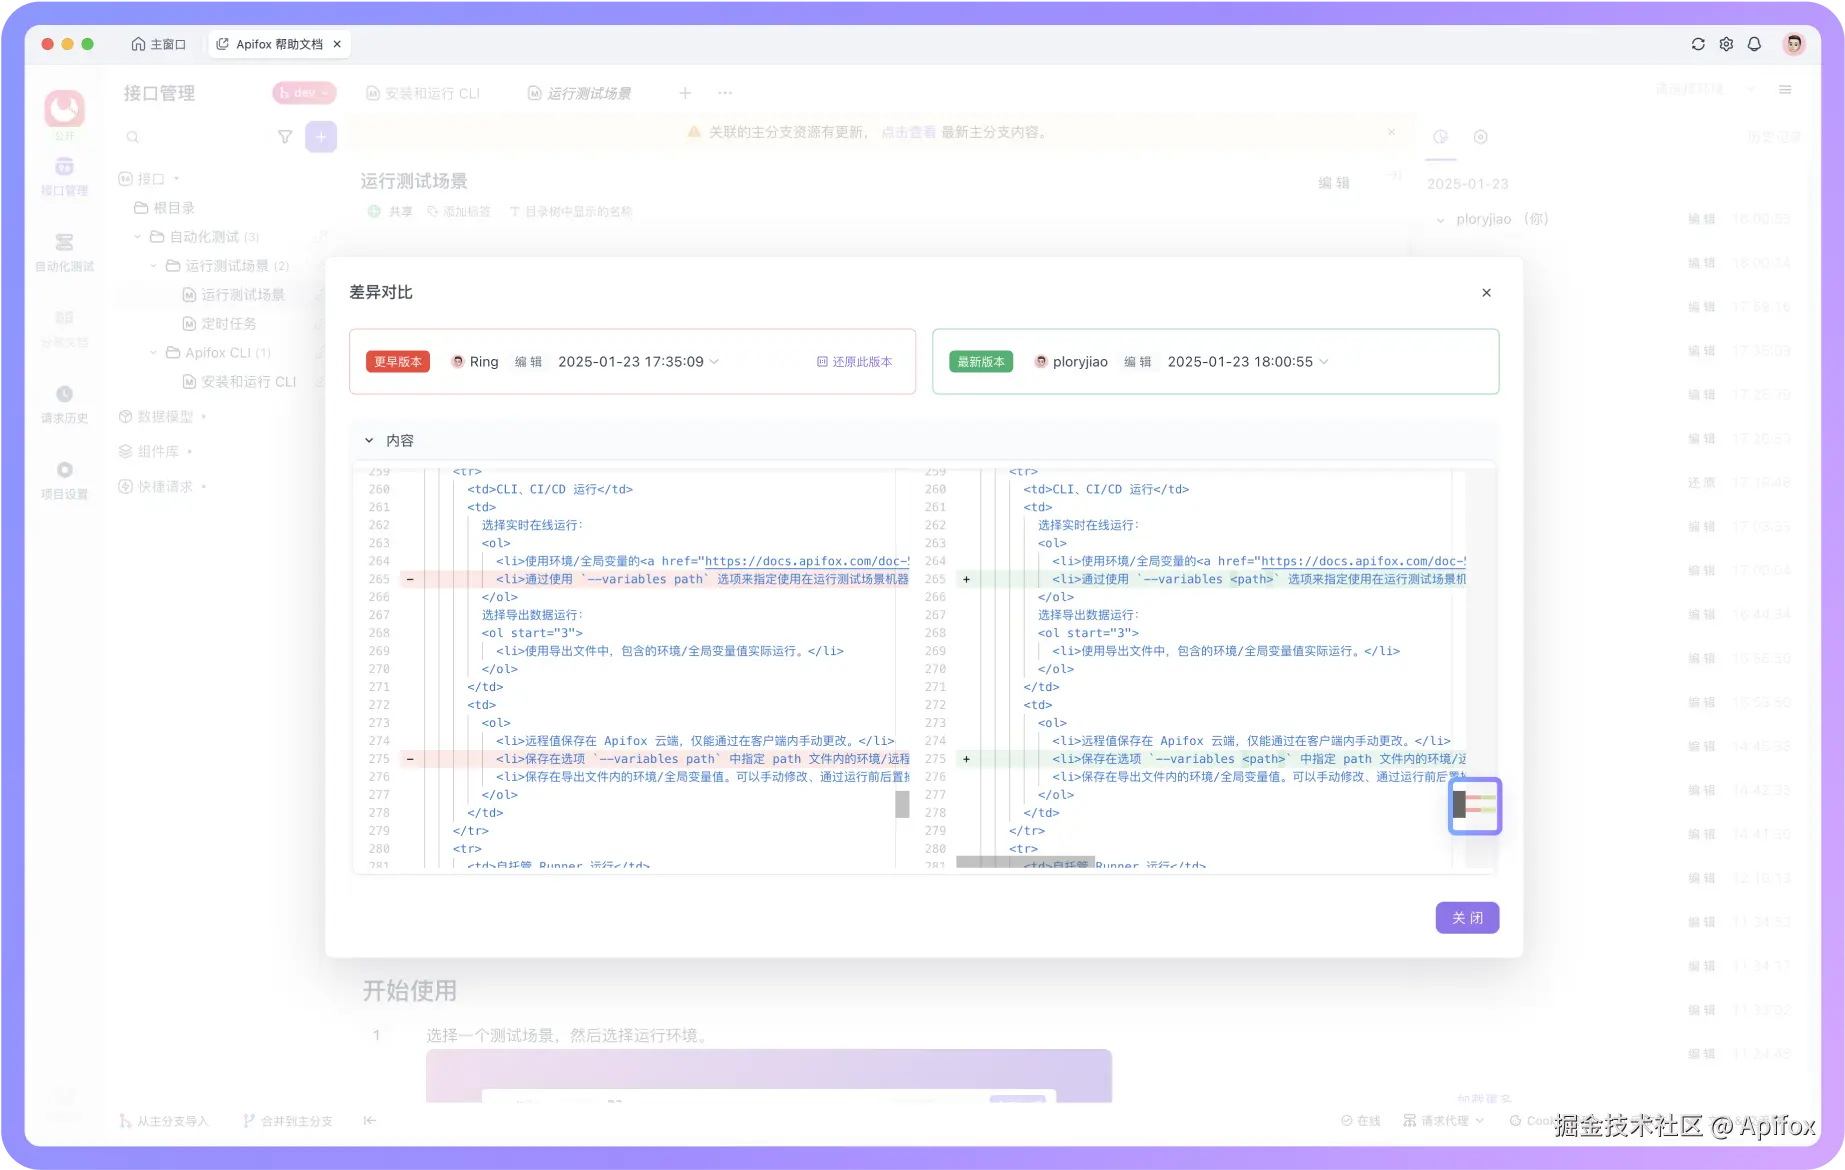The image size is (1845, 1170).
Task: Open the hamburger menu at top right
Action: click(x=1785, y=89)
